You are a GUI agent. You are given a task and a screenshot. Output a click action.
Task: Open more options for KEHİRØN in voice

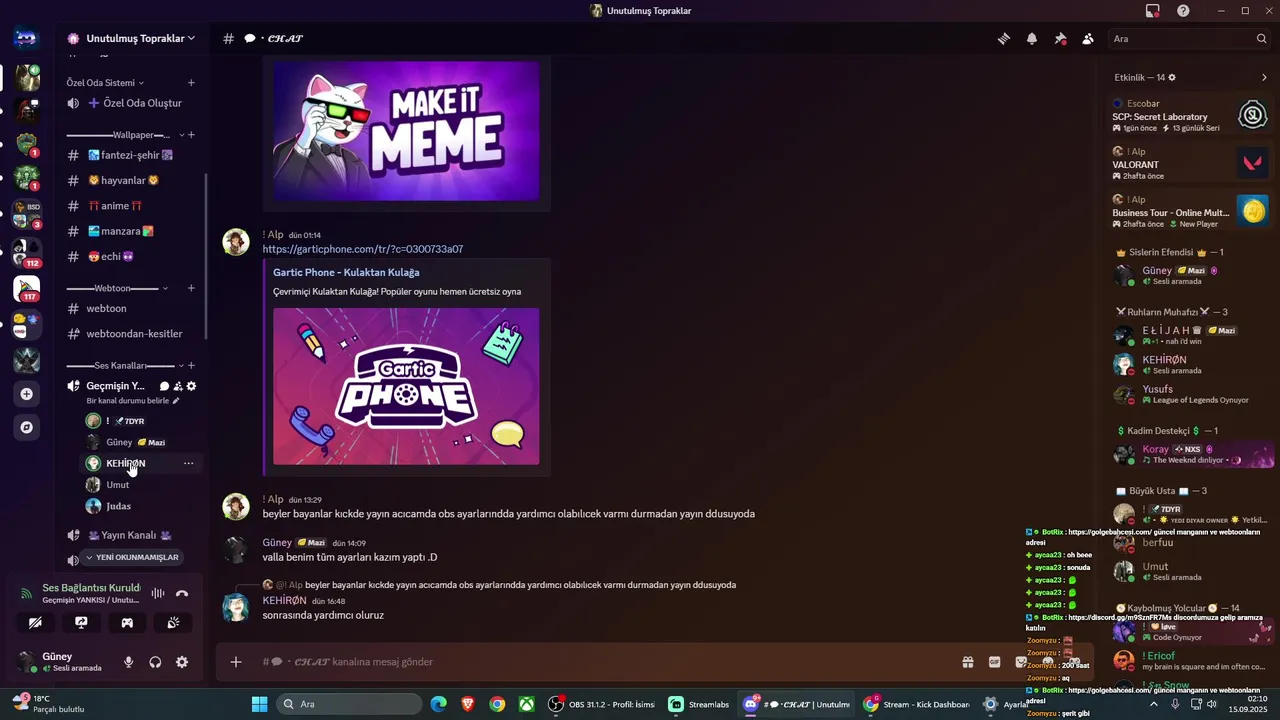pos(188,464)
